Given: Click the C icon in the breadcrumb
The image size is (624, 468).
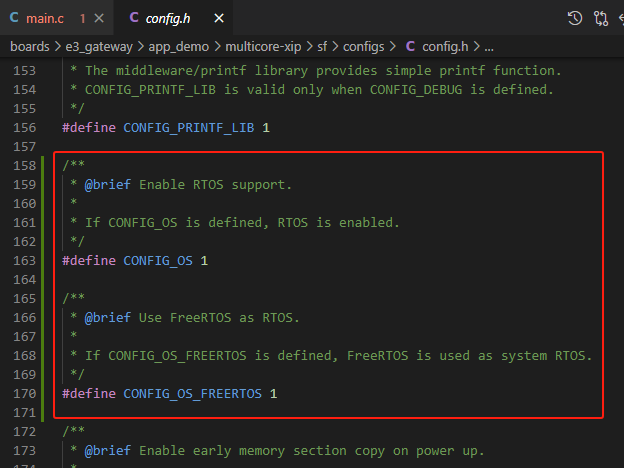Looking at the screenshot, I should (411, 47).
